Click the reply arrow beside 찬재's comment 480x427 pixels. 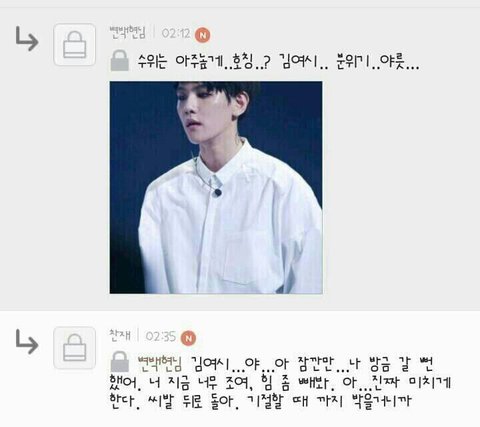(27, 342)
